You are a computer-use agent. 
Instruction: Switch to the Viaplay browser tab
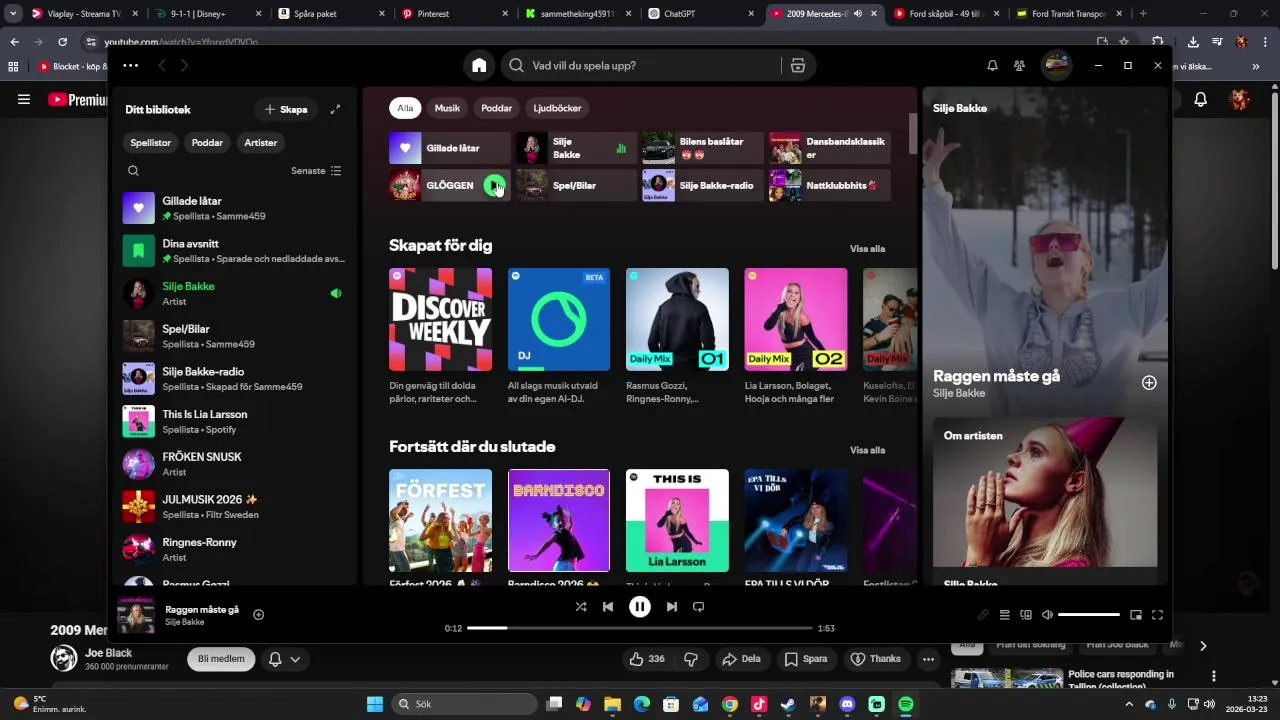click(x=85, y=14)
